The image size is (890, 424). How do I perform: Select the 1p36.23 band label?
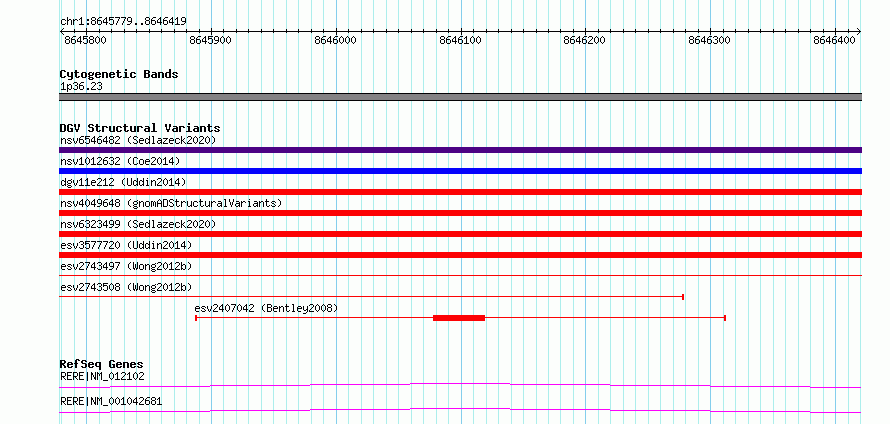[x=81, y=87]
